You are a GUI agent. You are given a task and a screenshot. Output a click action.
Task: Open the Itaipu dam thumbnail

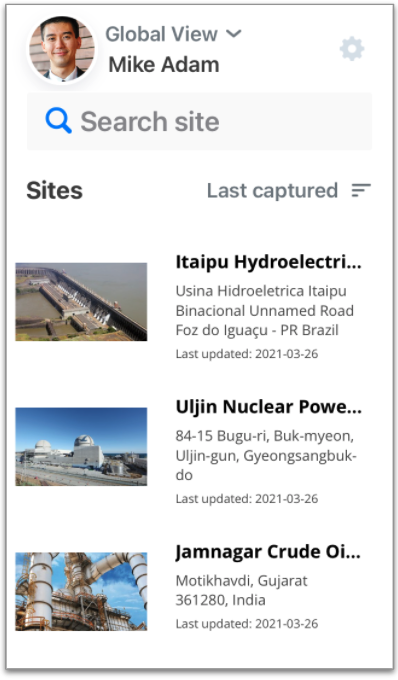pos(81,301)
